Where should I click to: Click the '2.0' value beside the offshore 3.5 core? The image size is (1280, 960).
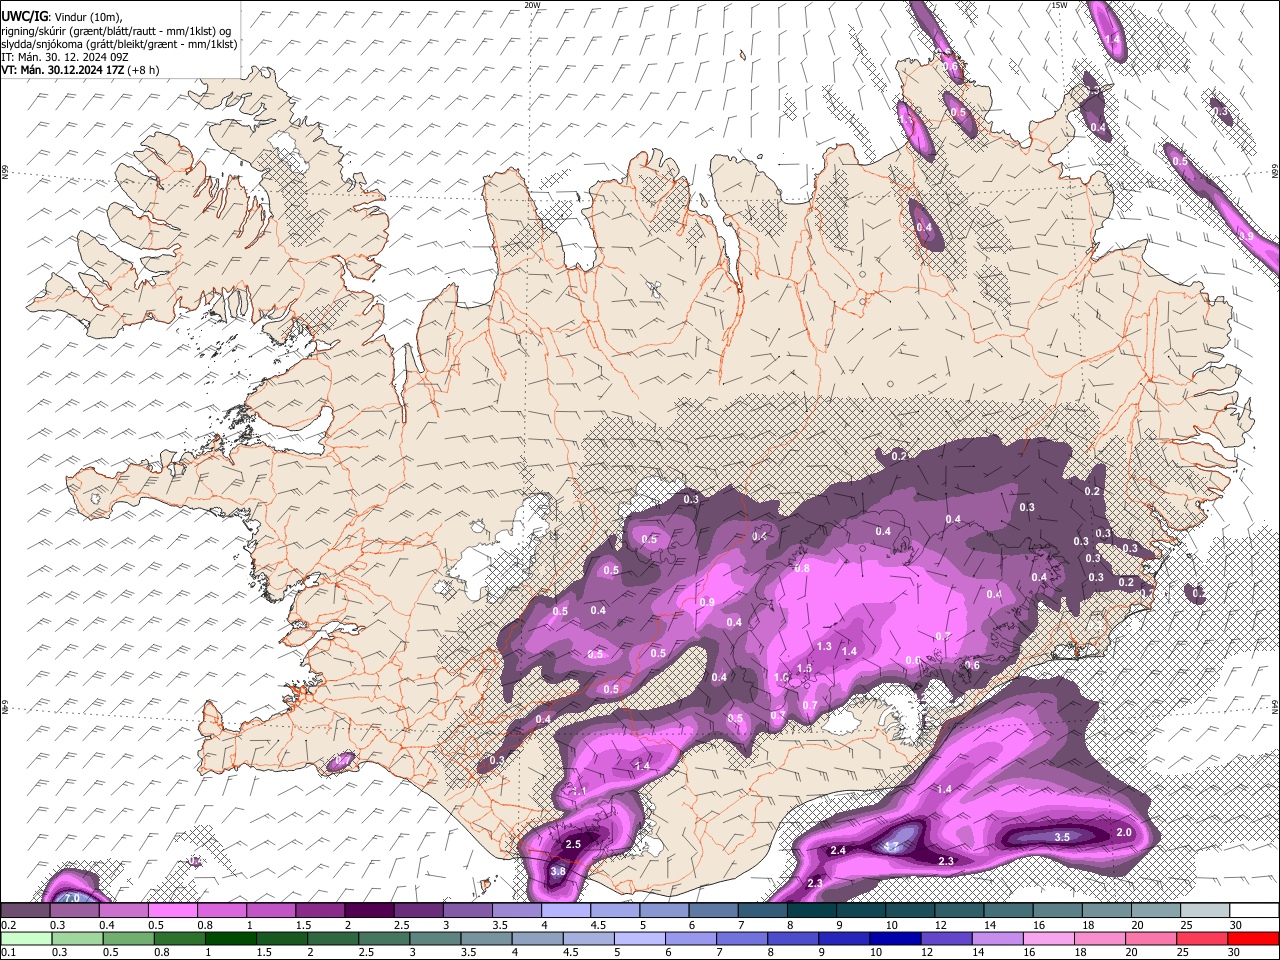pos(1123,832)
